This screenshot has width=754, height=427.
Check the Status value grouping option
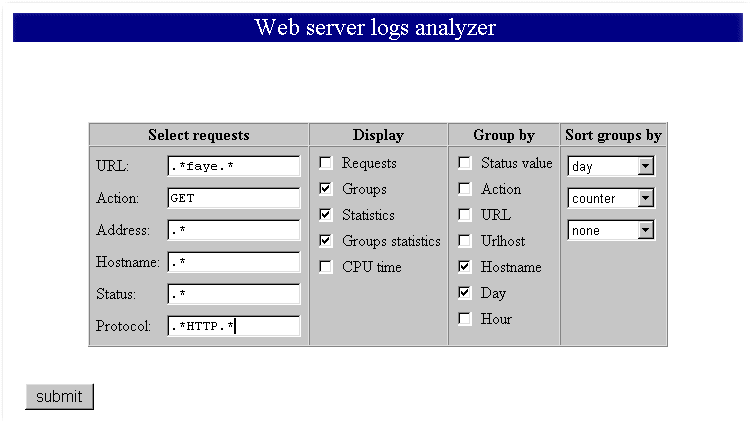465,163
